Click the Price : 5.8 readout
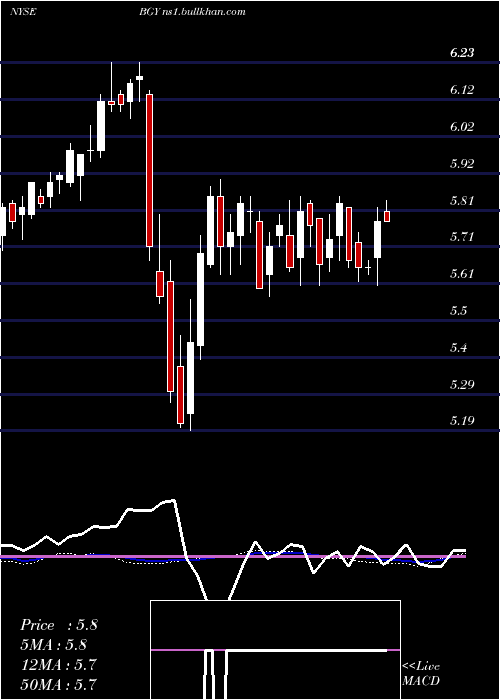Screen dimensions: 500x700 coord(58,625)
